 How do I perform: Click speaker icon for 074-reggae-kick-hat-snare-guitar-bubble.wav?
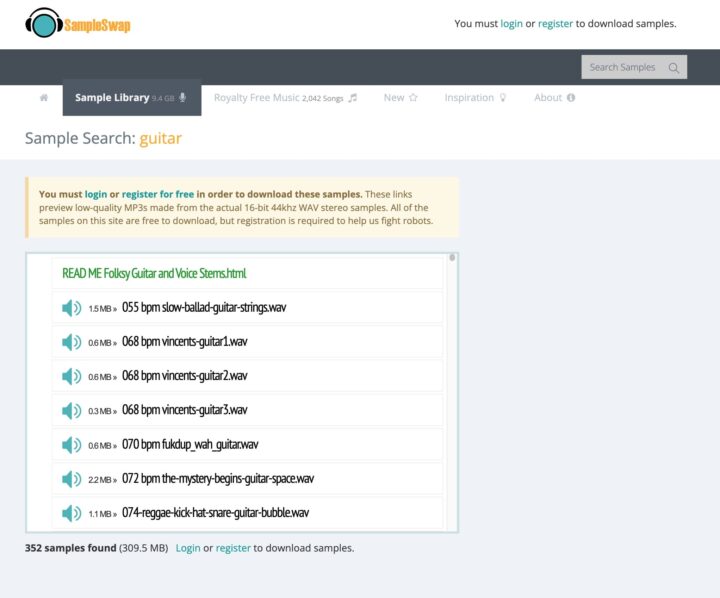click(72, 513)
